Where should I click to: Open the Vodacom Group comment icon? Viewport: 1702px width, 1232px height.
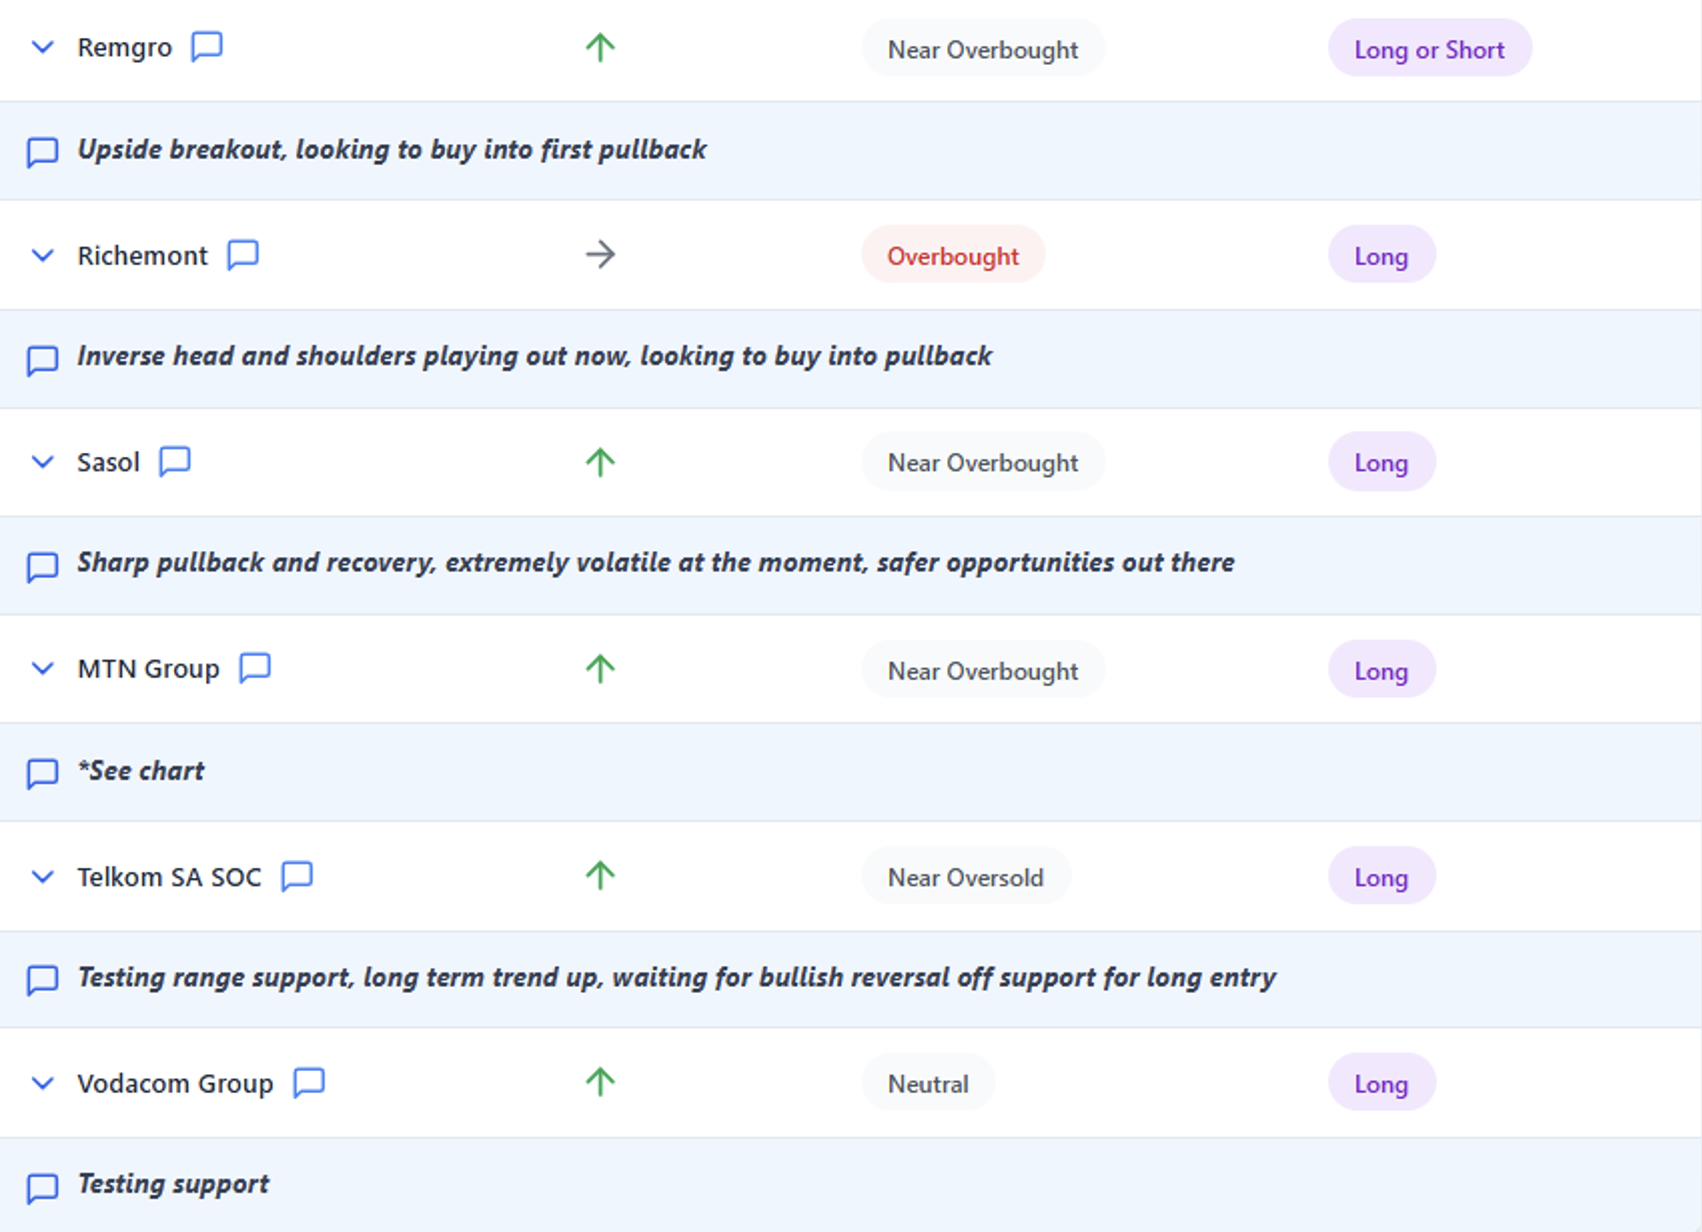(308, 1083)
